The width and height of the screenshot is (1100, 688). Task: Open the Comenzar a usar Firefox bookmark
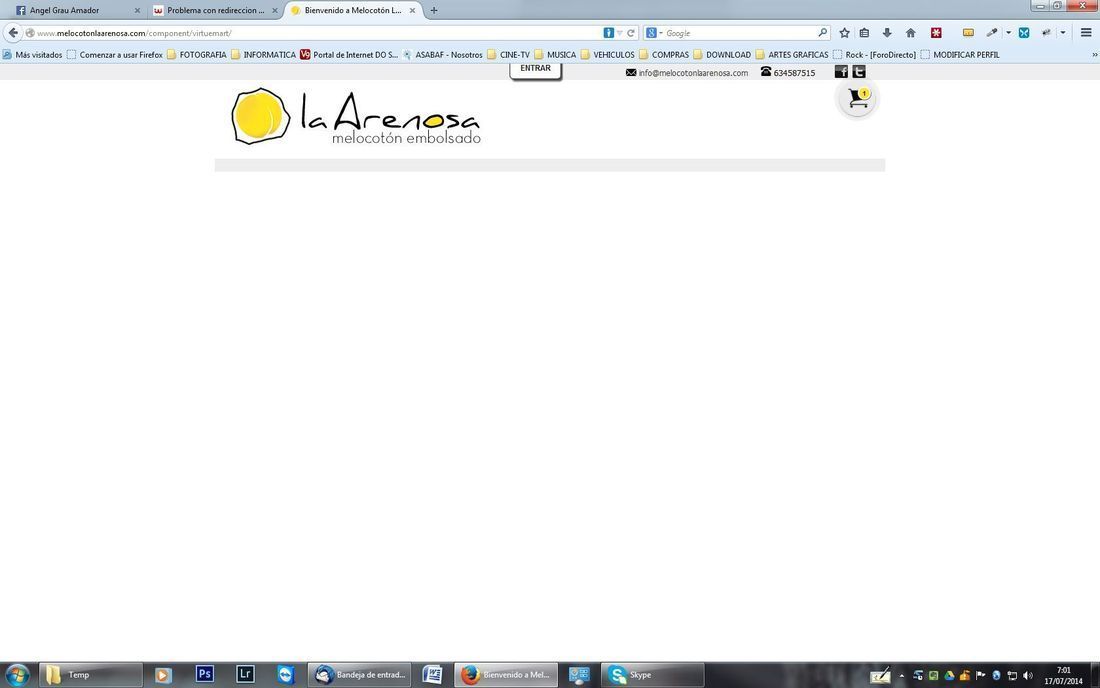click(114, 55)
